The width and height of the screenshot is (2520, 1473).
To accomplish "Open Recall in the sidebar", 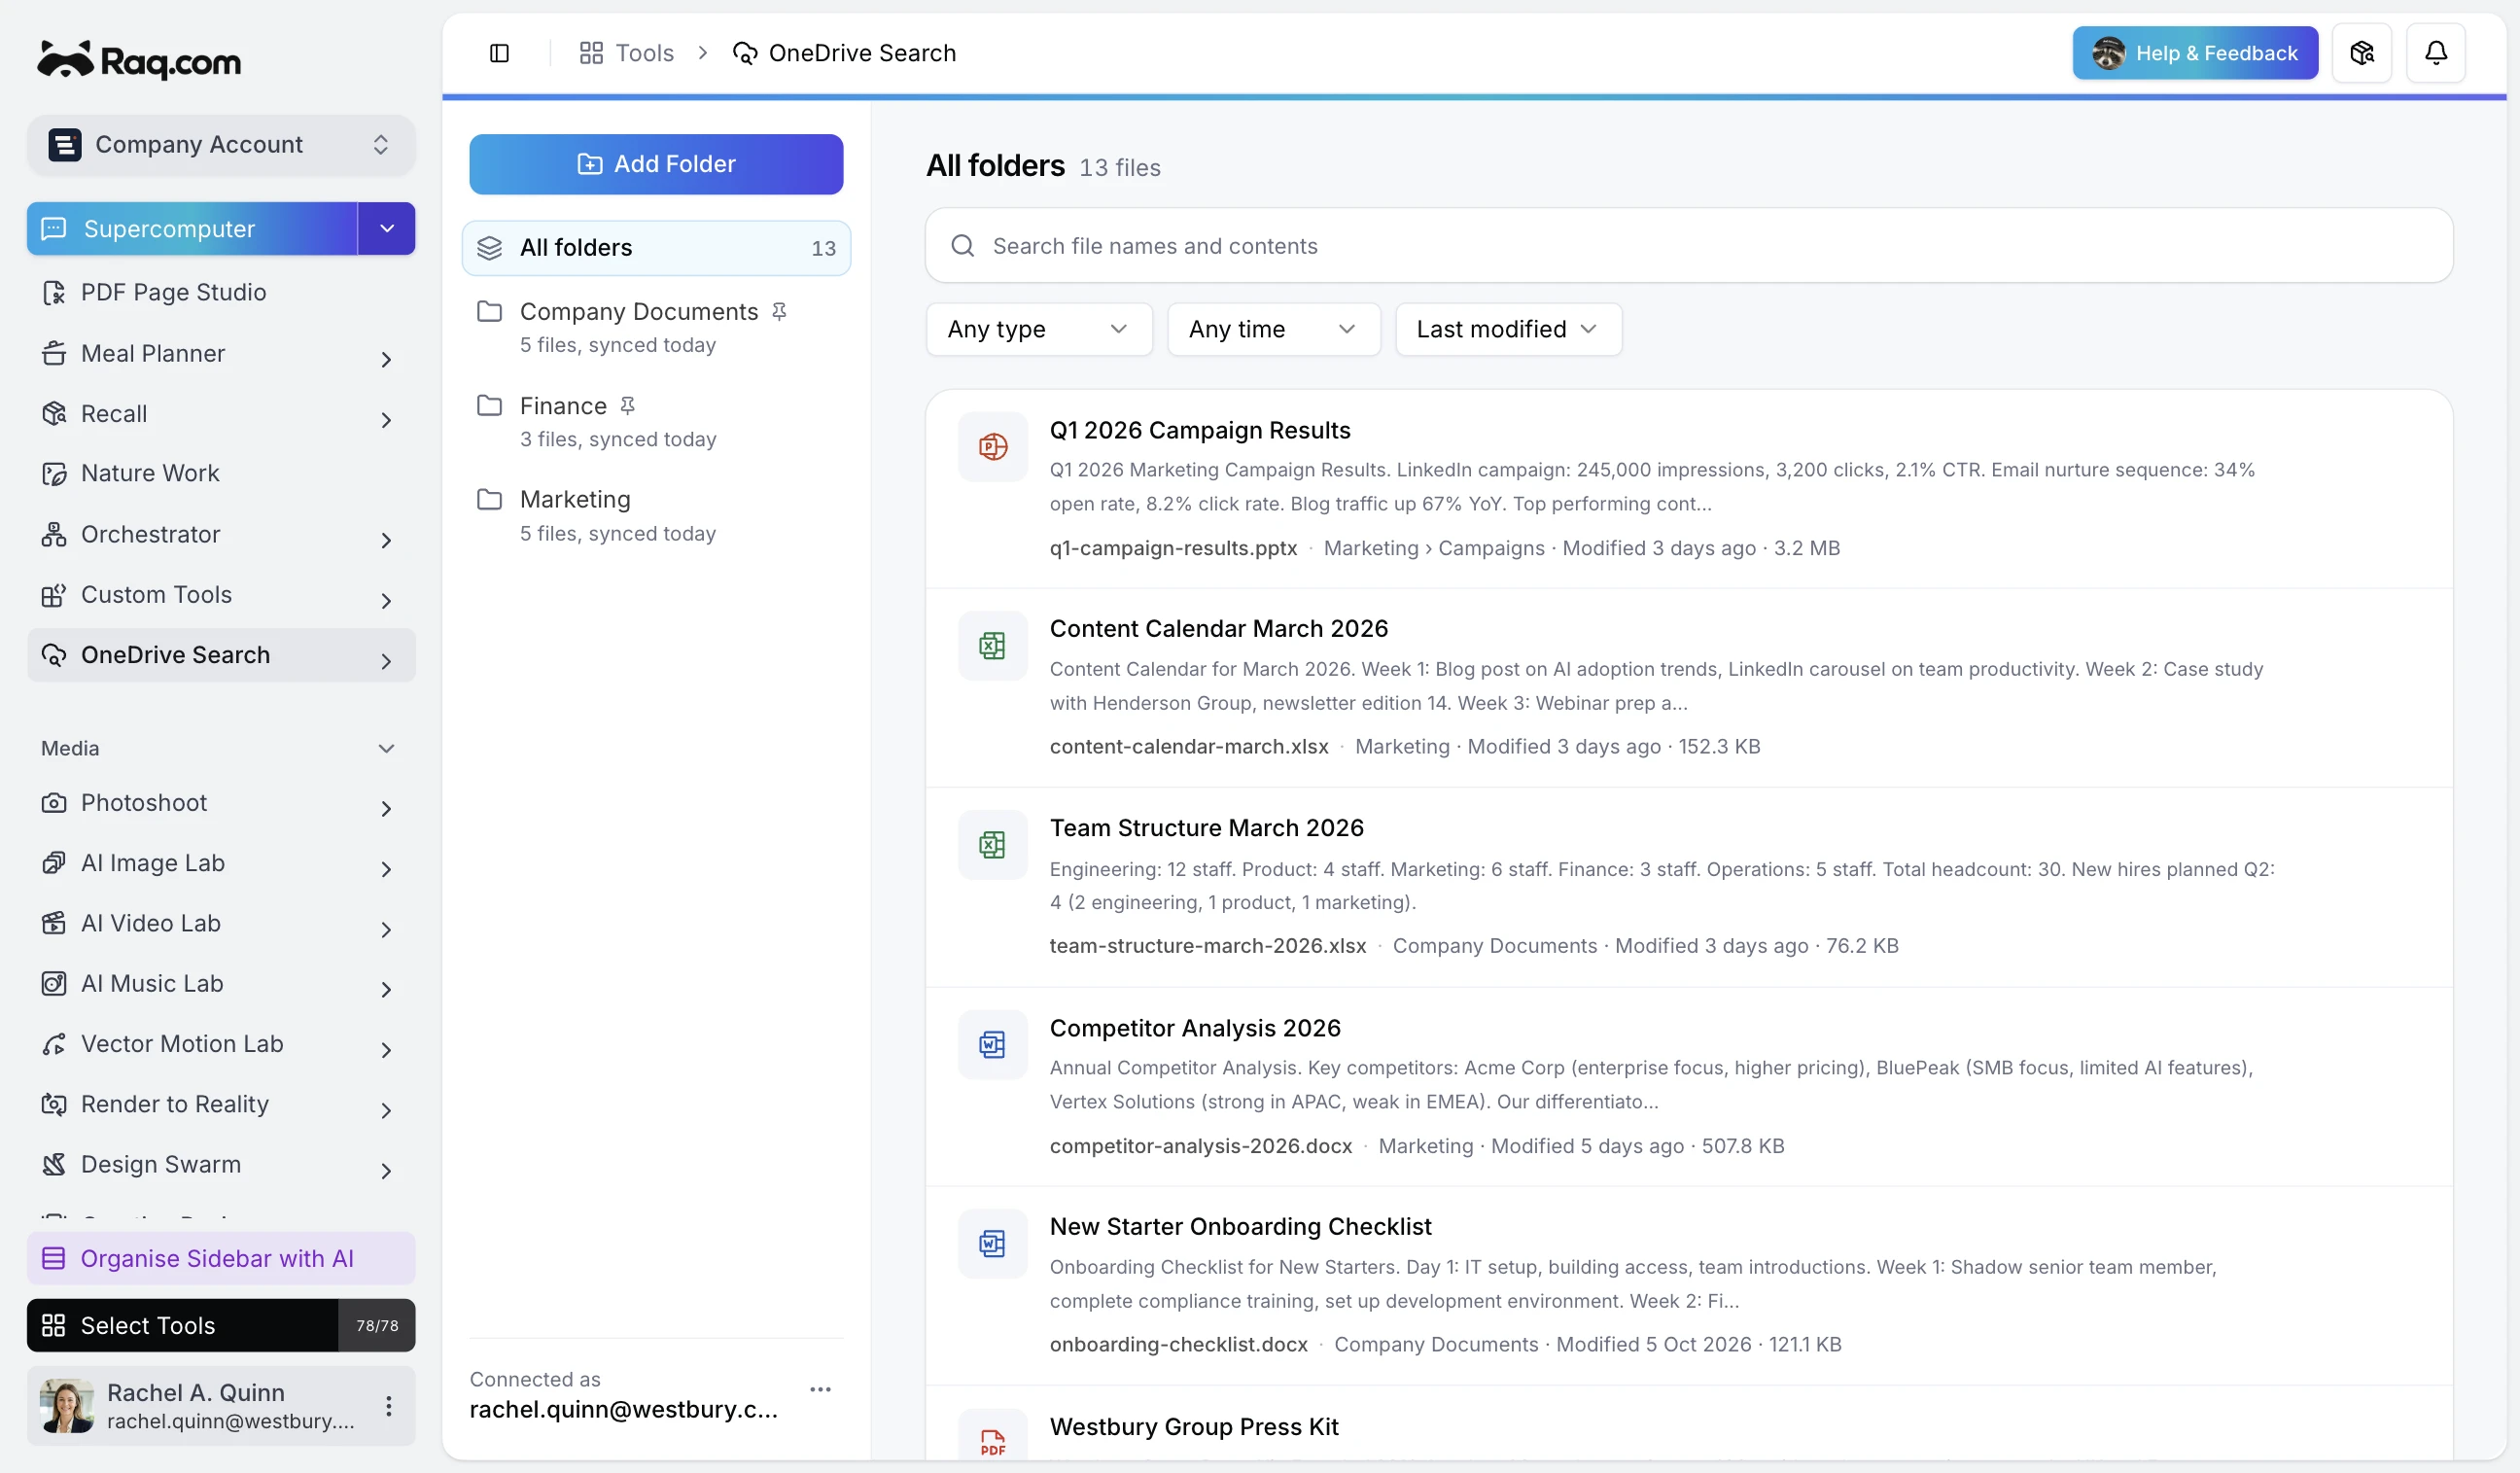I will coord(221,413).
